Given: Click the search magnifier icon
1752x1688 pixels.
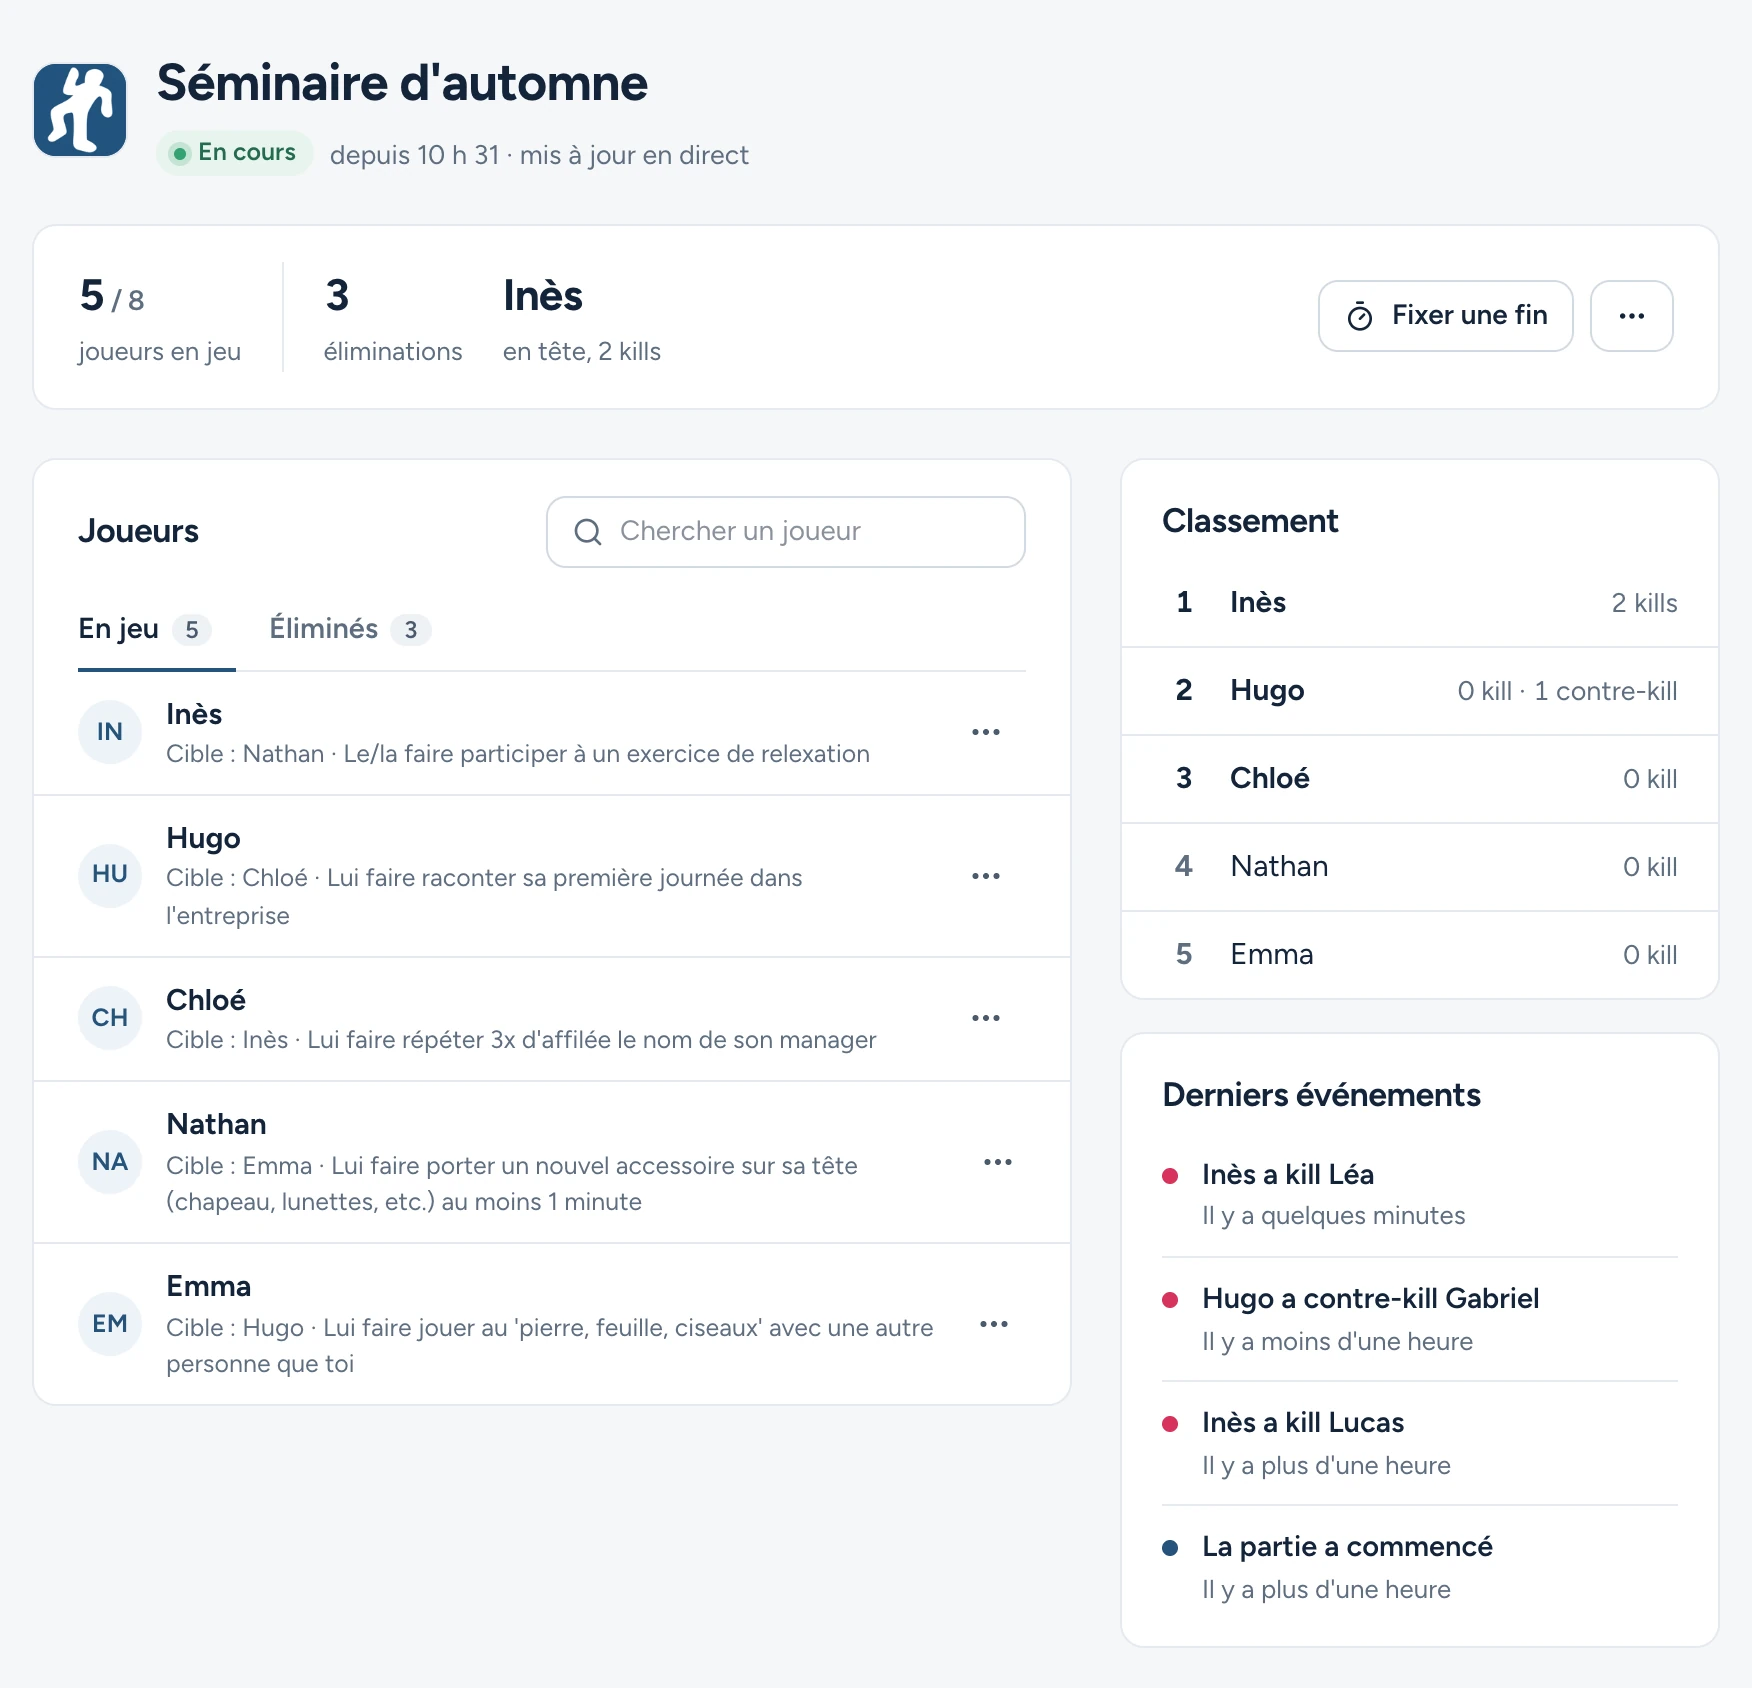Looking at the screenshot, I should (588, 532).
